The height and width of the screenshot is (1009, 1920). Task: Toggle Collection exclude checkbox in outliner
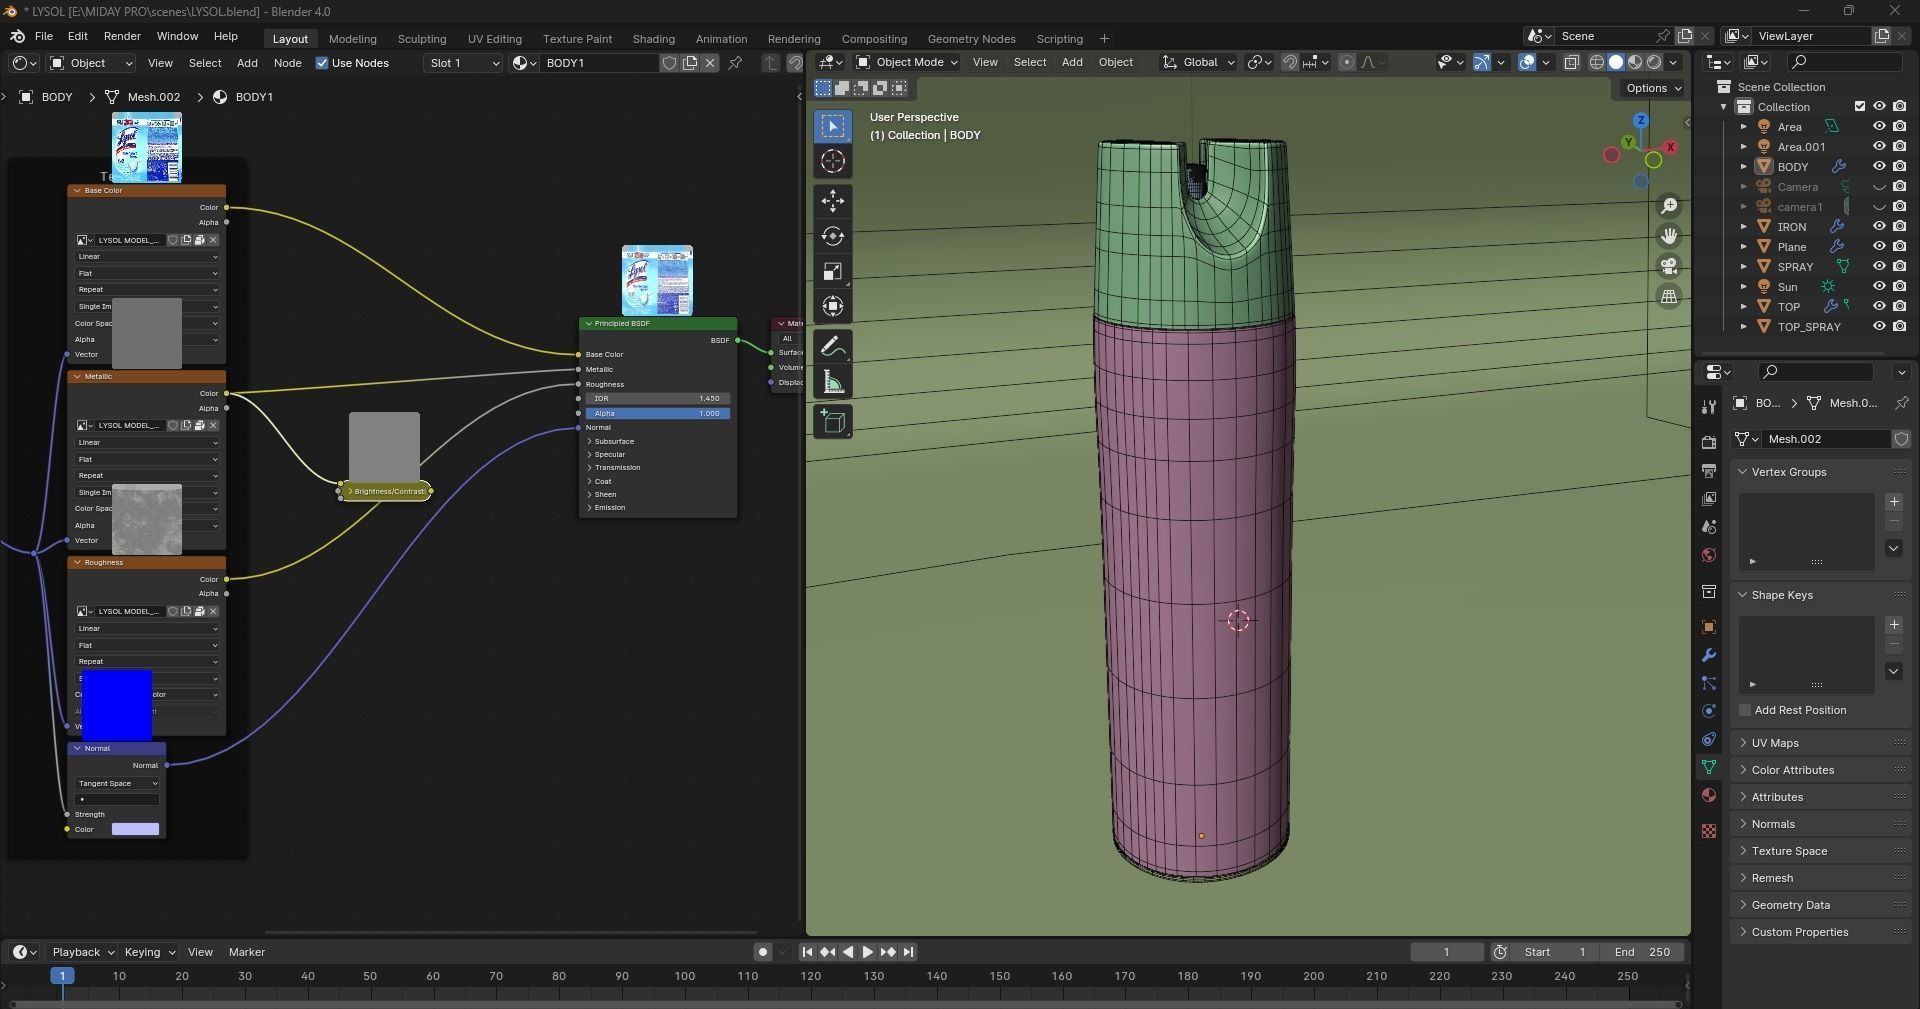point(1860,107)
